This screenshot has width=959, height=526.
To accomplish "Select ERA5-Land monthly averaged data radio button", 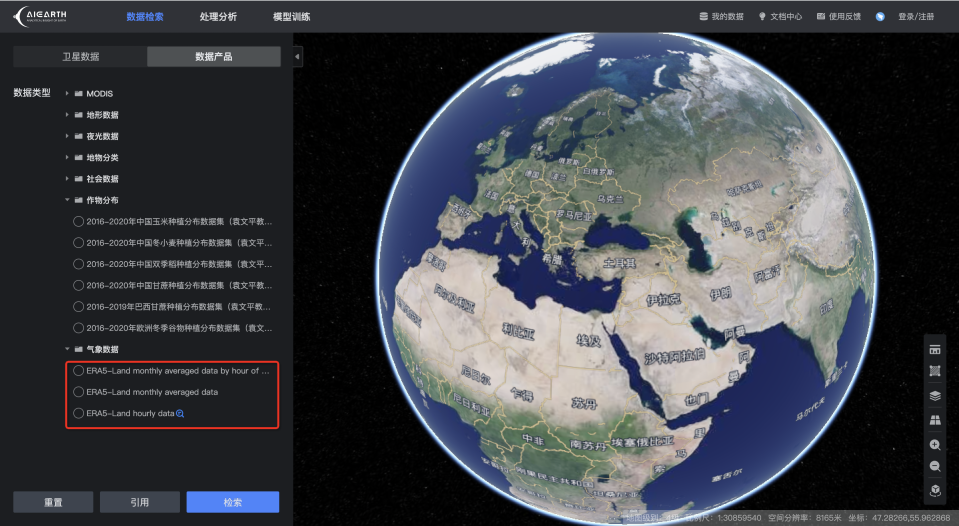I will click(79, 392).
